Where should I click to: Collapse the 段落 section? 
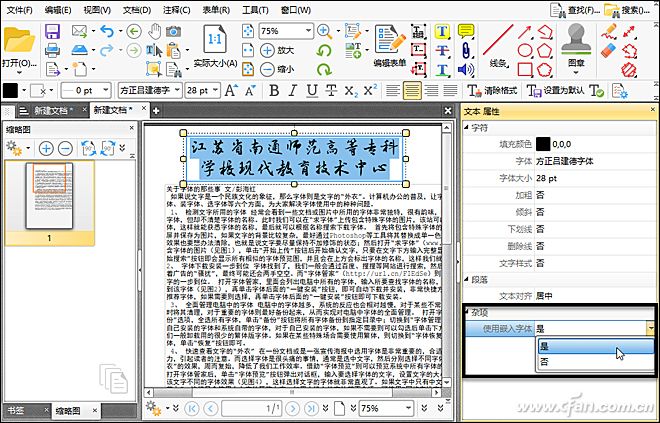pos(467,279)
